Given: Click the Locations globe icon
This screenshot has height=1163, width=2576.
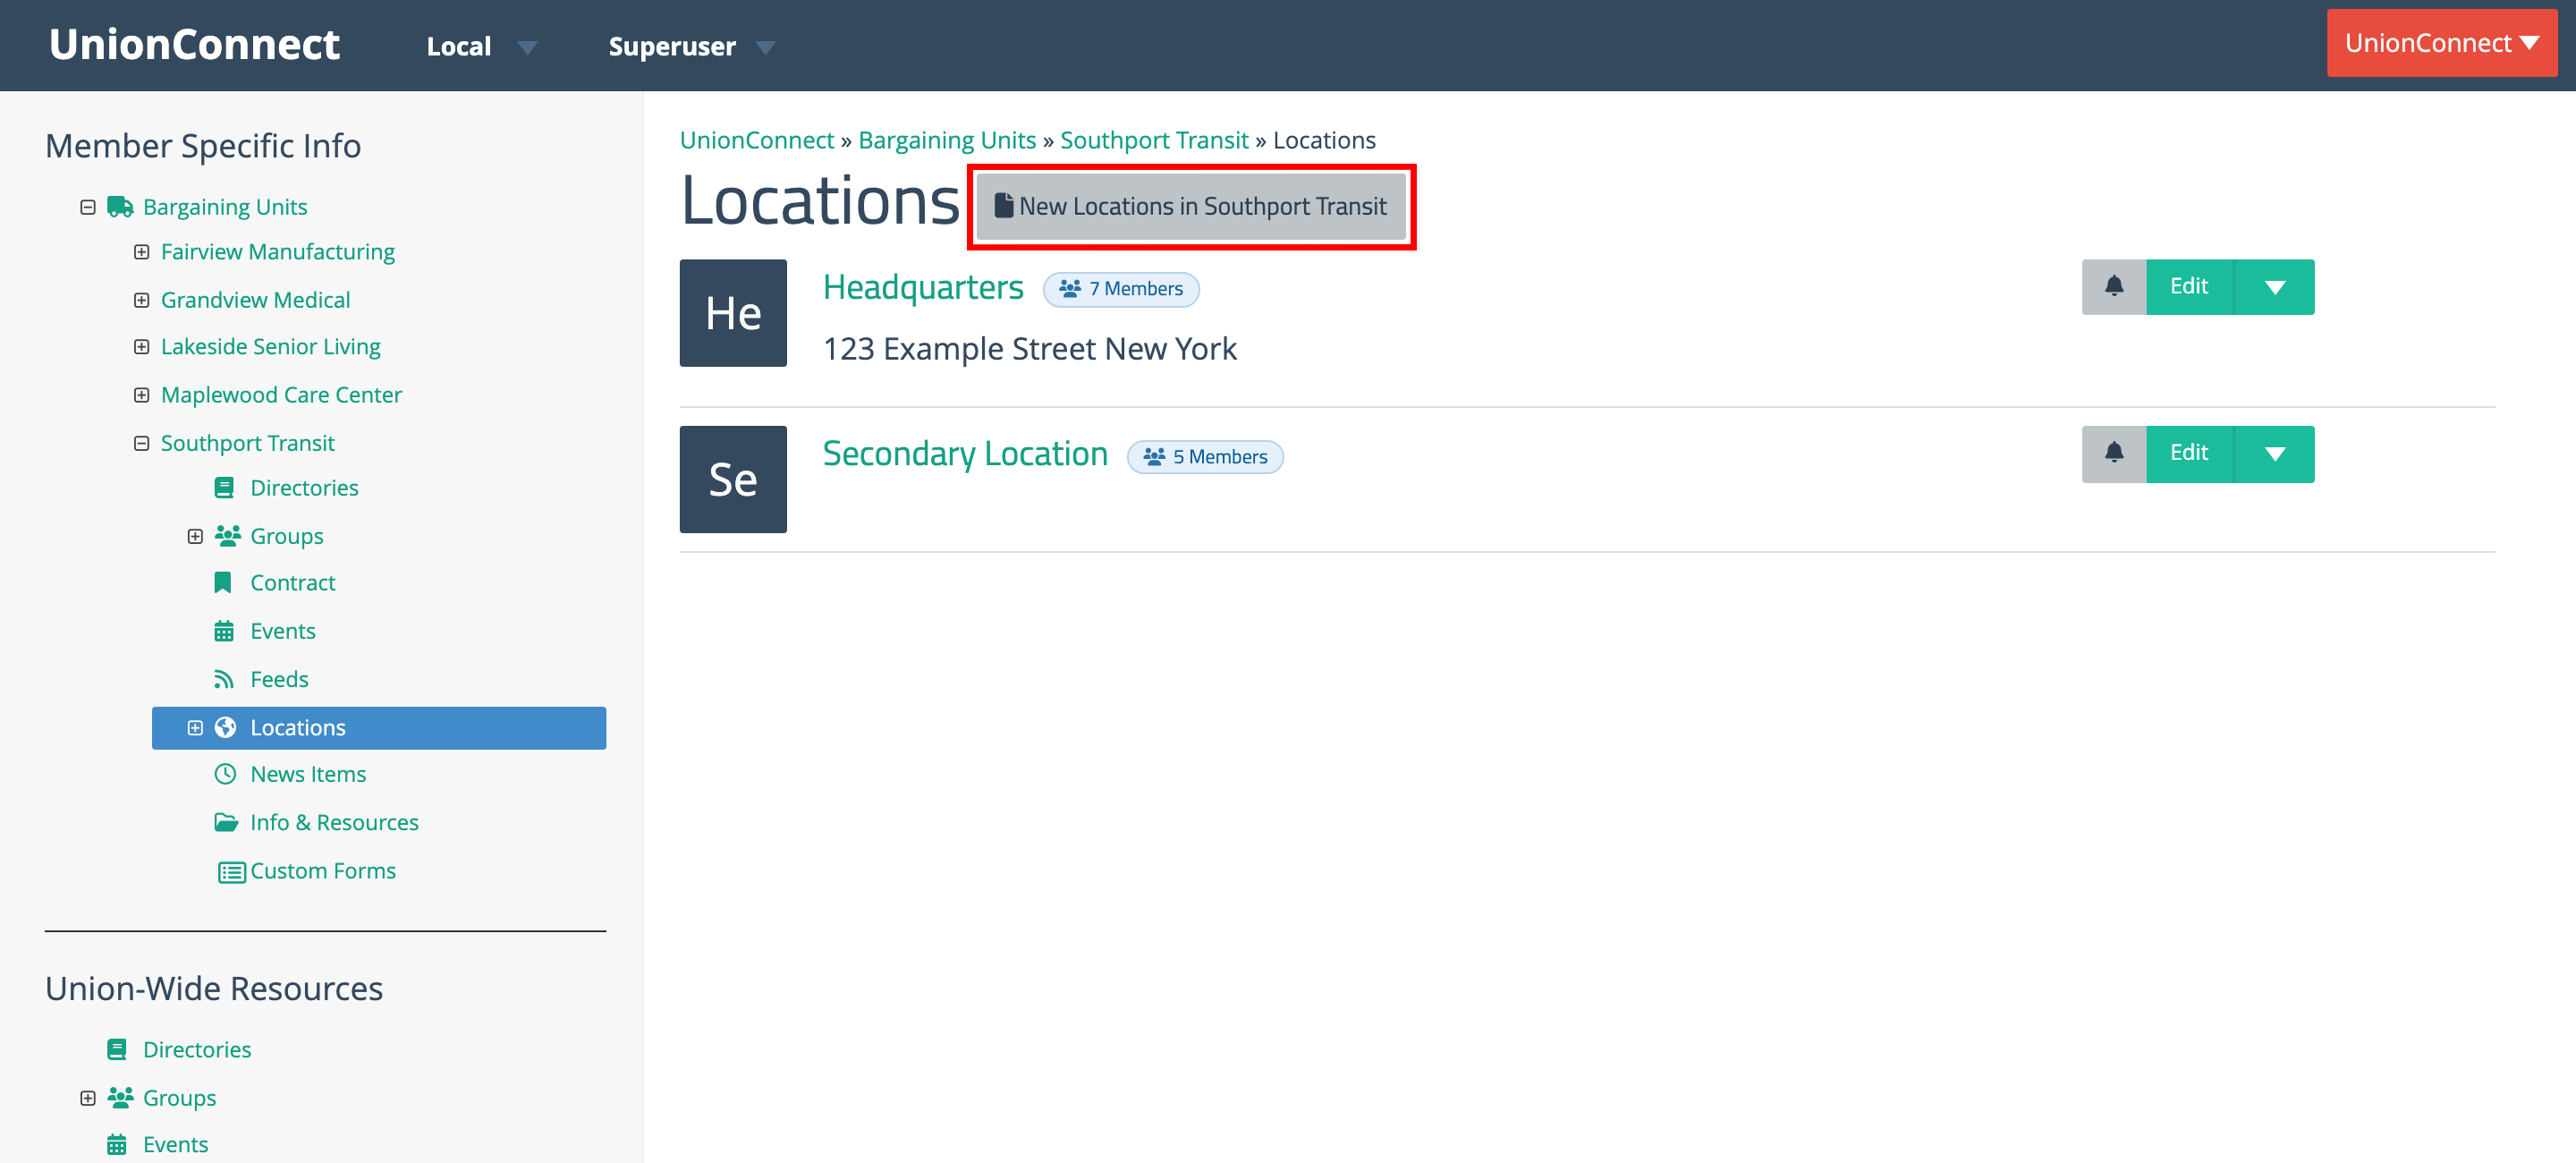Looking at the screenshot, I should click(226, 727).
